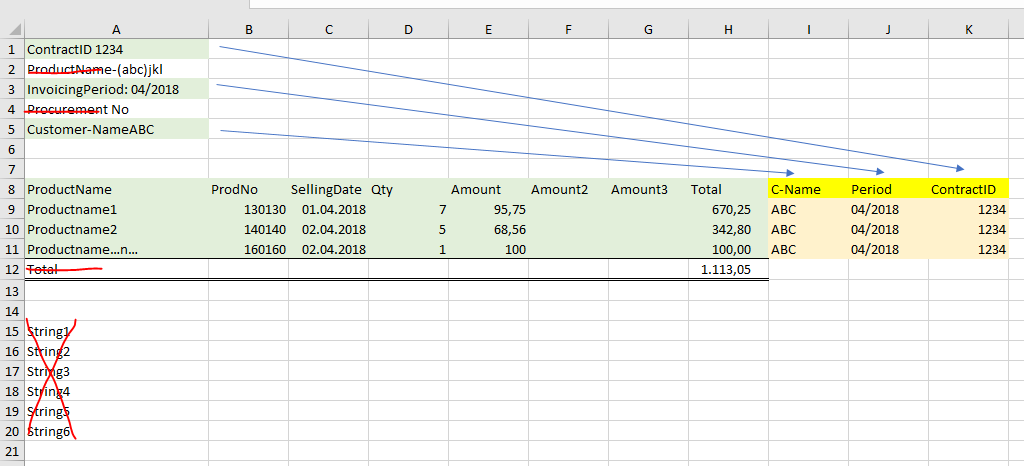
Task: Click the select-all corner of the grid
Action: pos(11,30)
